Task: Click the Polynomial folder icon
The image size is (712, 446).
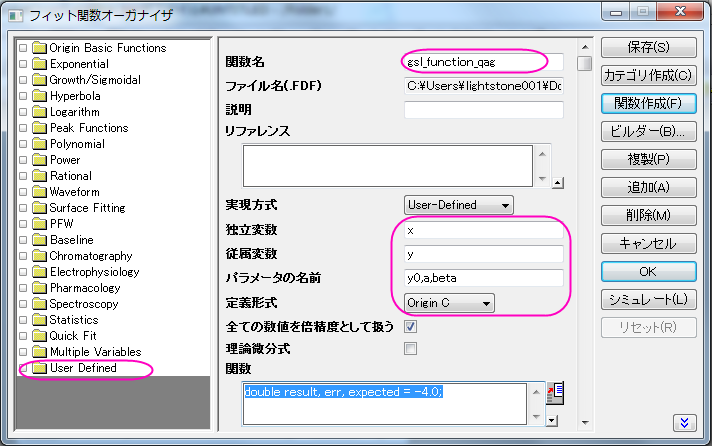Action: click(x=40, y=144)
